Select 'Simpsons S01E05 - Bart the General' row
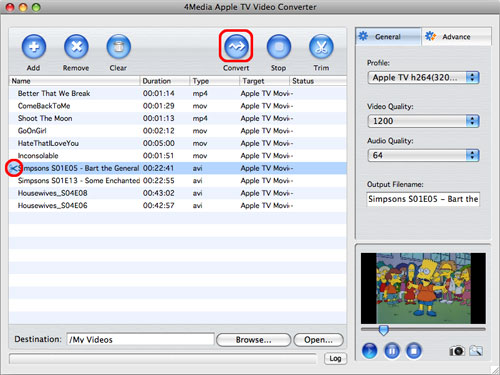Image resolution: width=500 pixels, height=375 pixels. click(x=178, y=168)
